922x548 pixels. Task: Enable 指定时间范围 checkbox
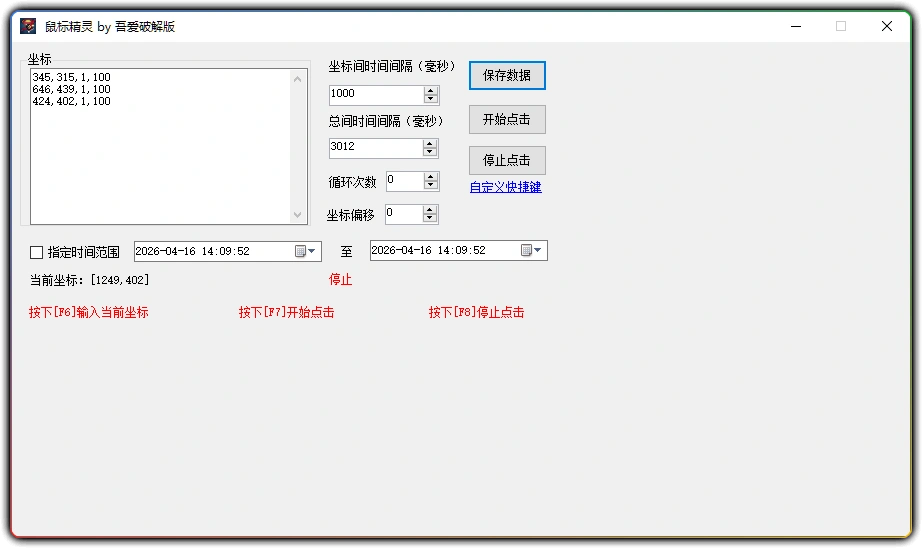[x=36, y=252]
